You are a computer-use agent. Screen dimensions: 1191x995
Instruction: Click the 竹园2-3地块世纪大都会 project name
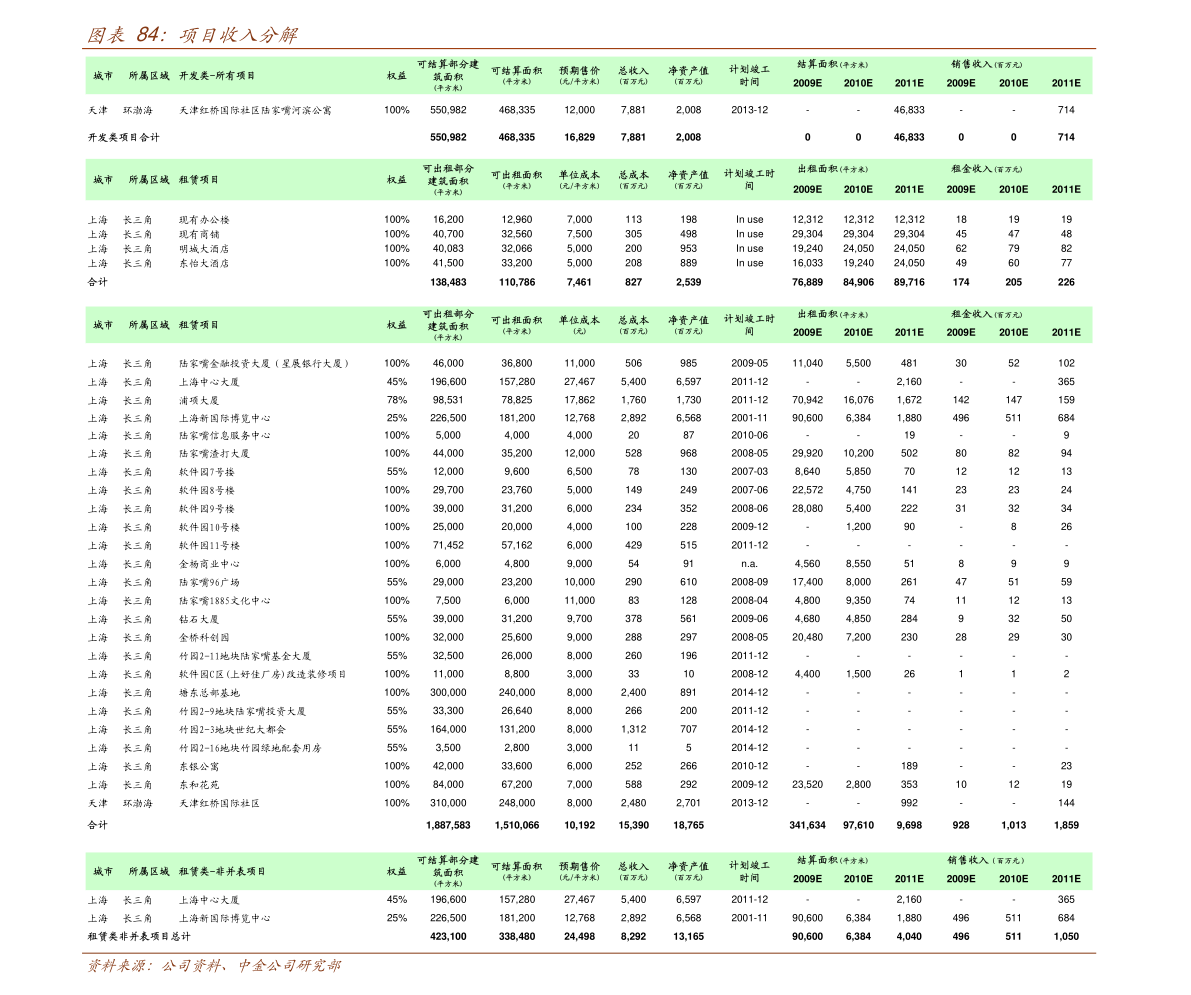point(232,730)
